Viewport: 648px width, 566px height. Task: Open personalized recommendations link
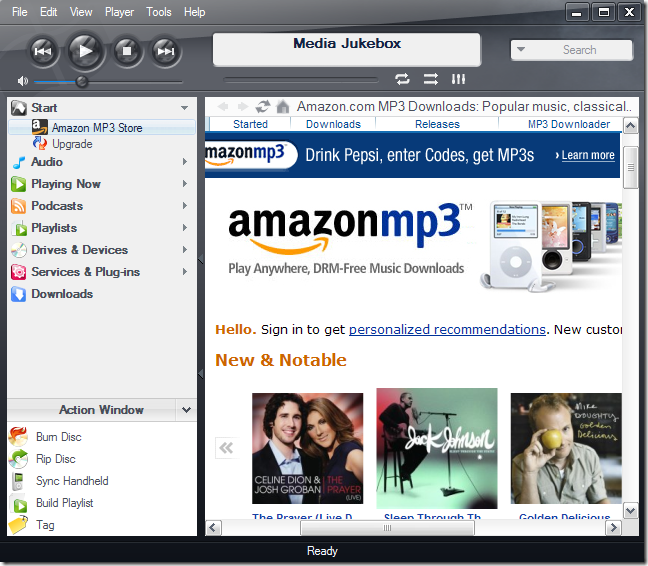coord(447,329)
